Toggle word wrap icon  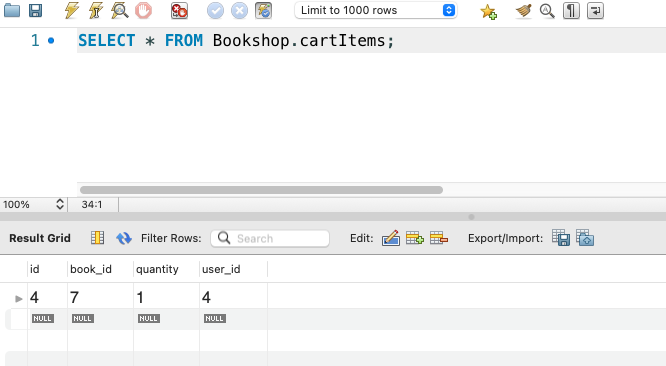click(595, 11)
